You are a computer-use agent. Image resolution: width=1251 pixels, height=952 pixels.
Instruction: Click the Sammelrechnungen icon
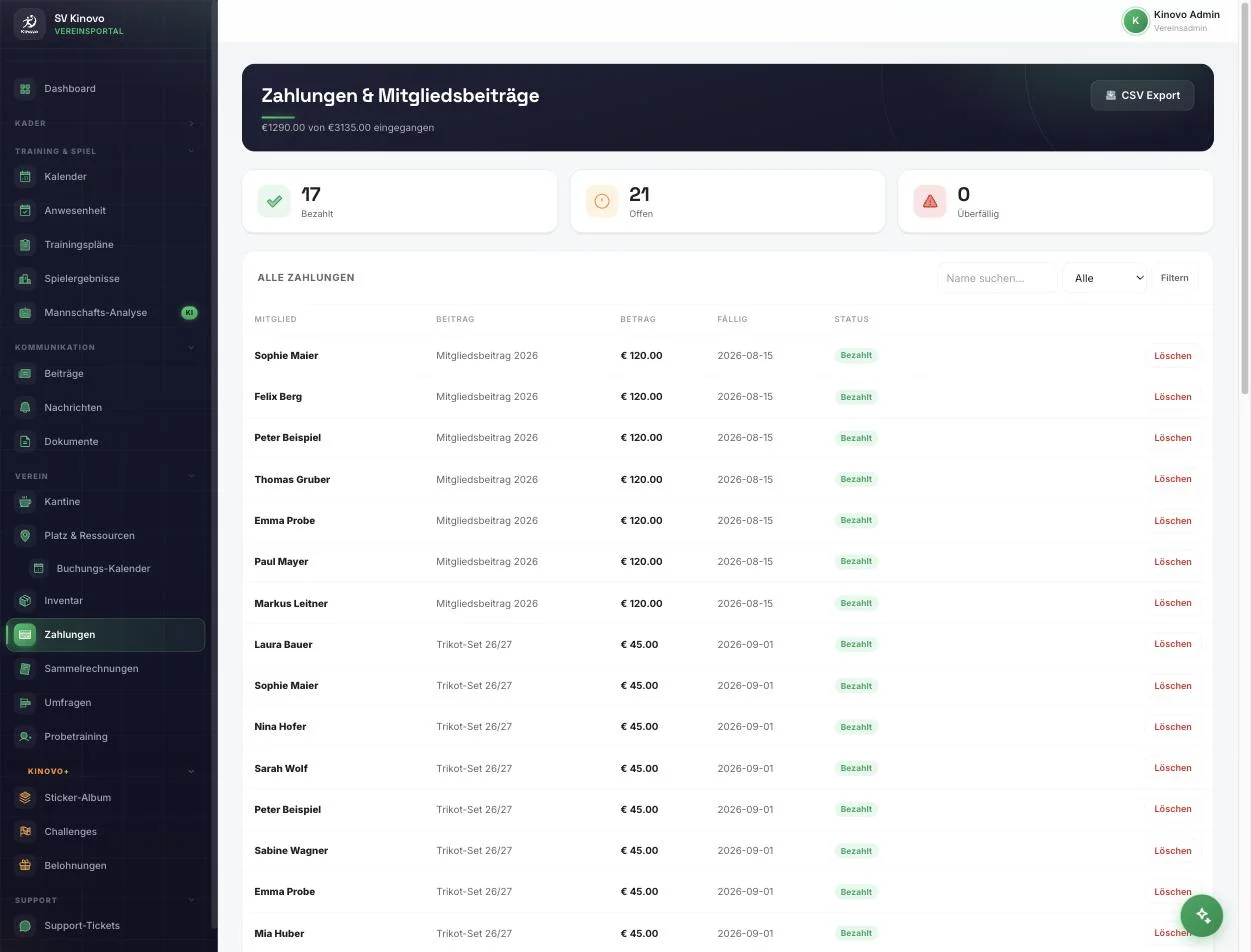(x=25, y=669)
